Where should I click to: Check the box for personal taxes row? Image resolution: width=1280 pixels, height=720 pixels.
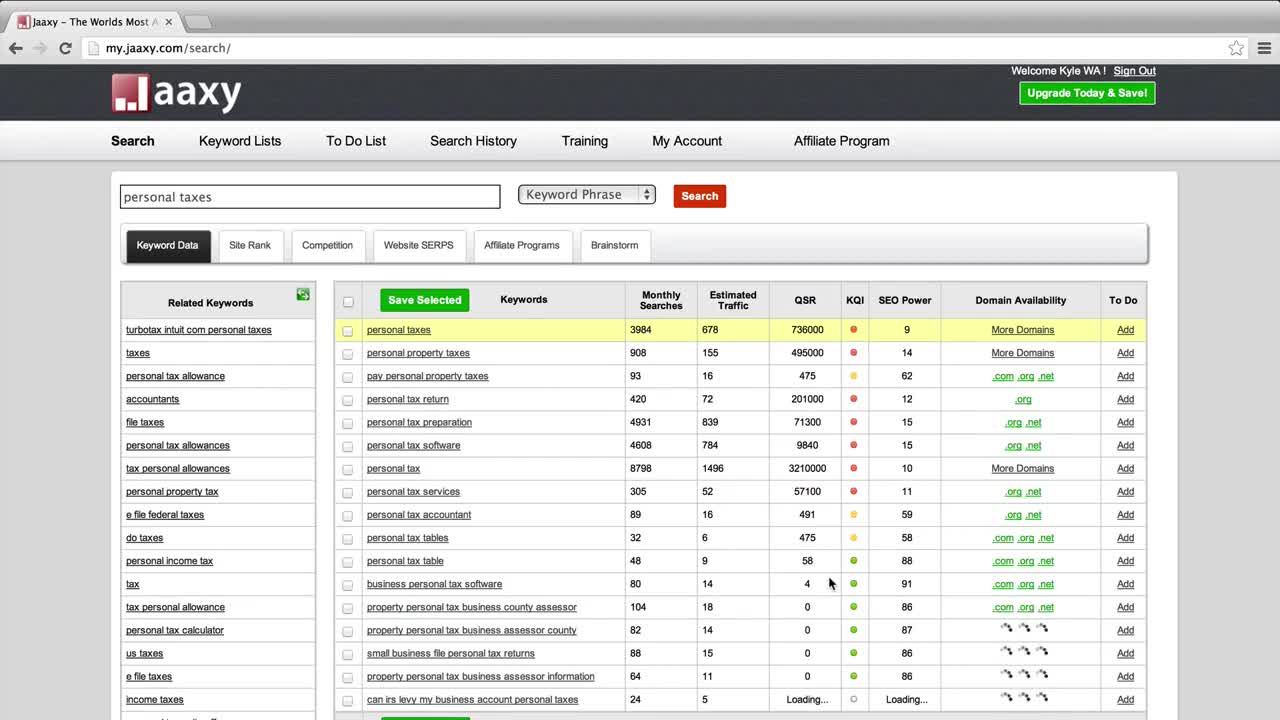[348, 331]
